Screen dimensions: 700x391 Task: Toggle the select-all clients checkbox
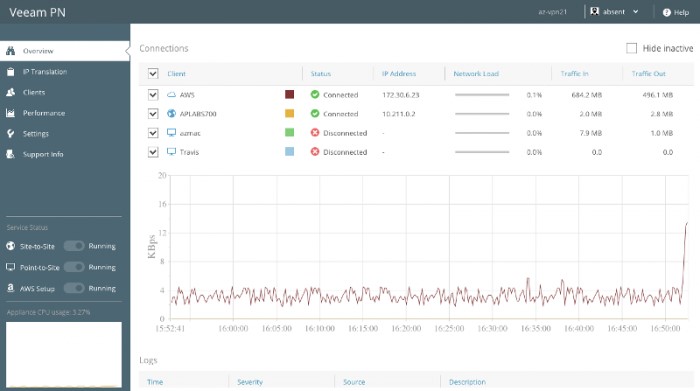(153, 74)
